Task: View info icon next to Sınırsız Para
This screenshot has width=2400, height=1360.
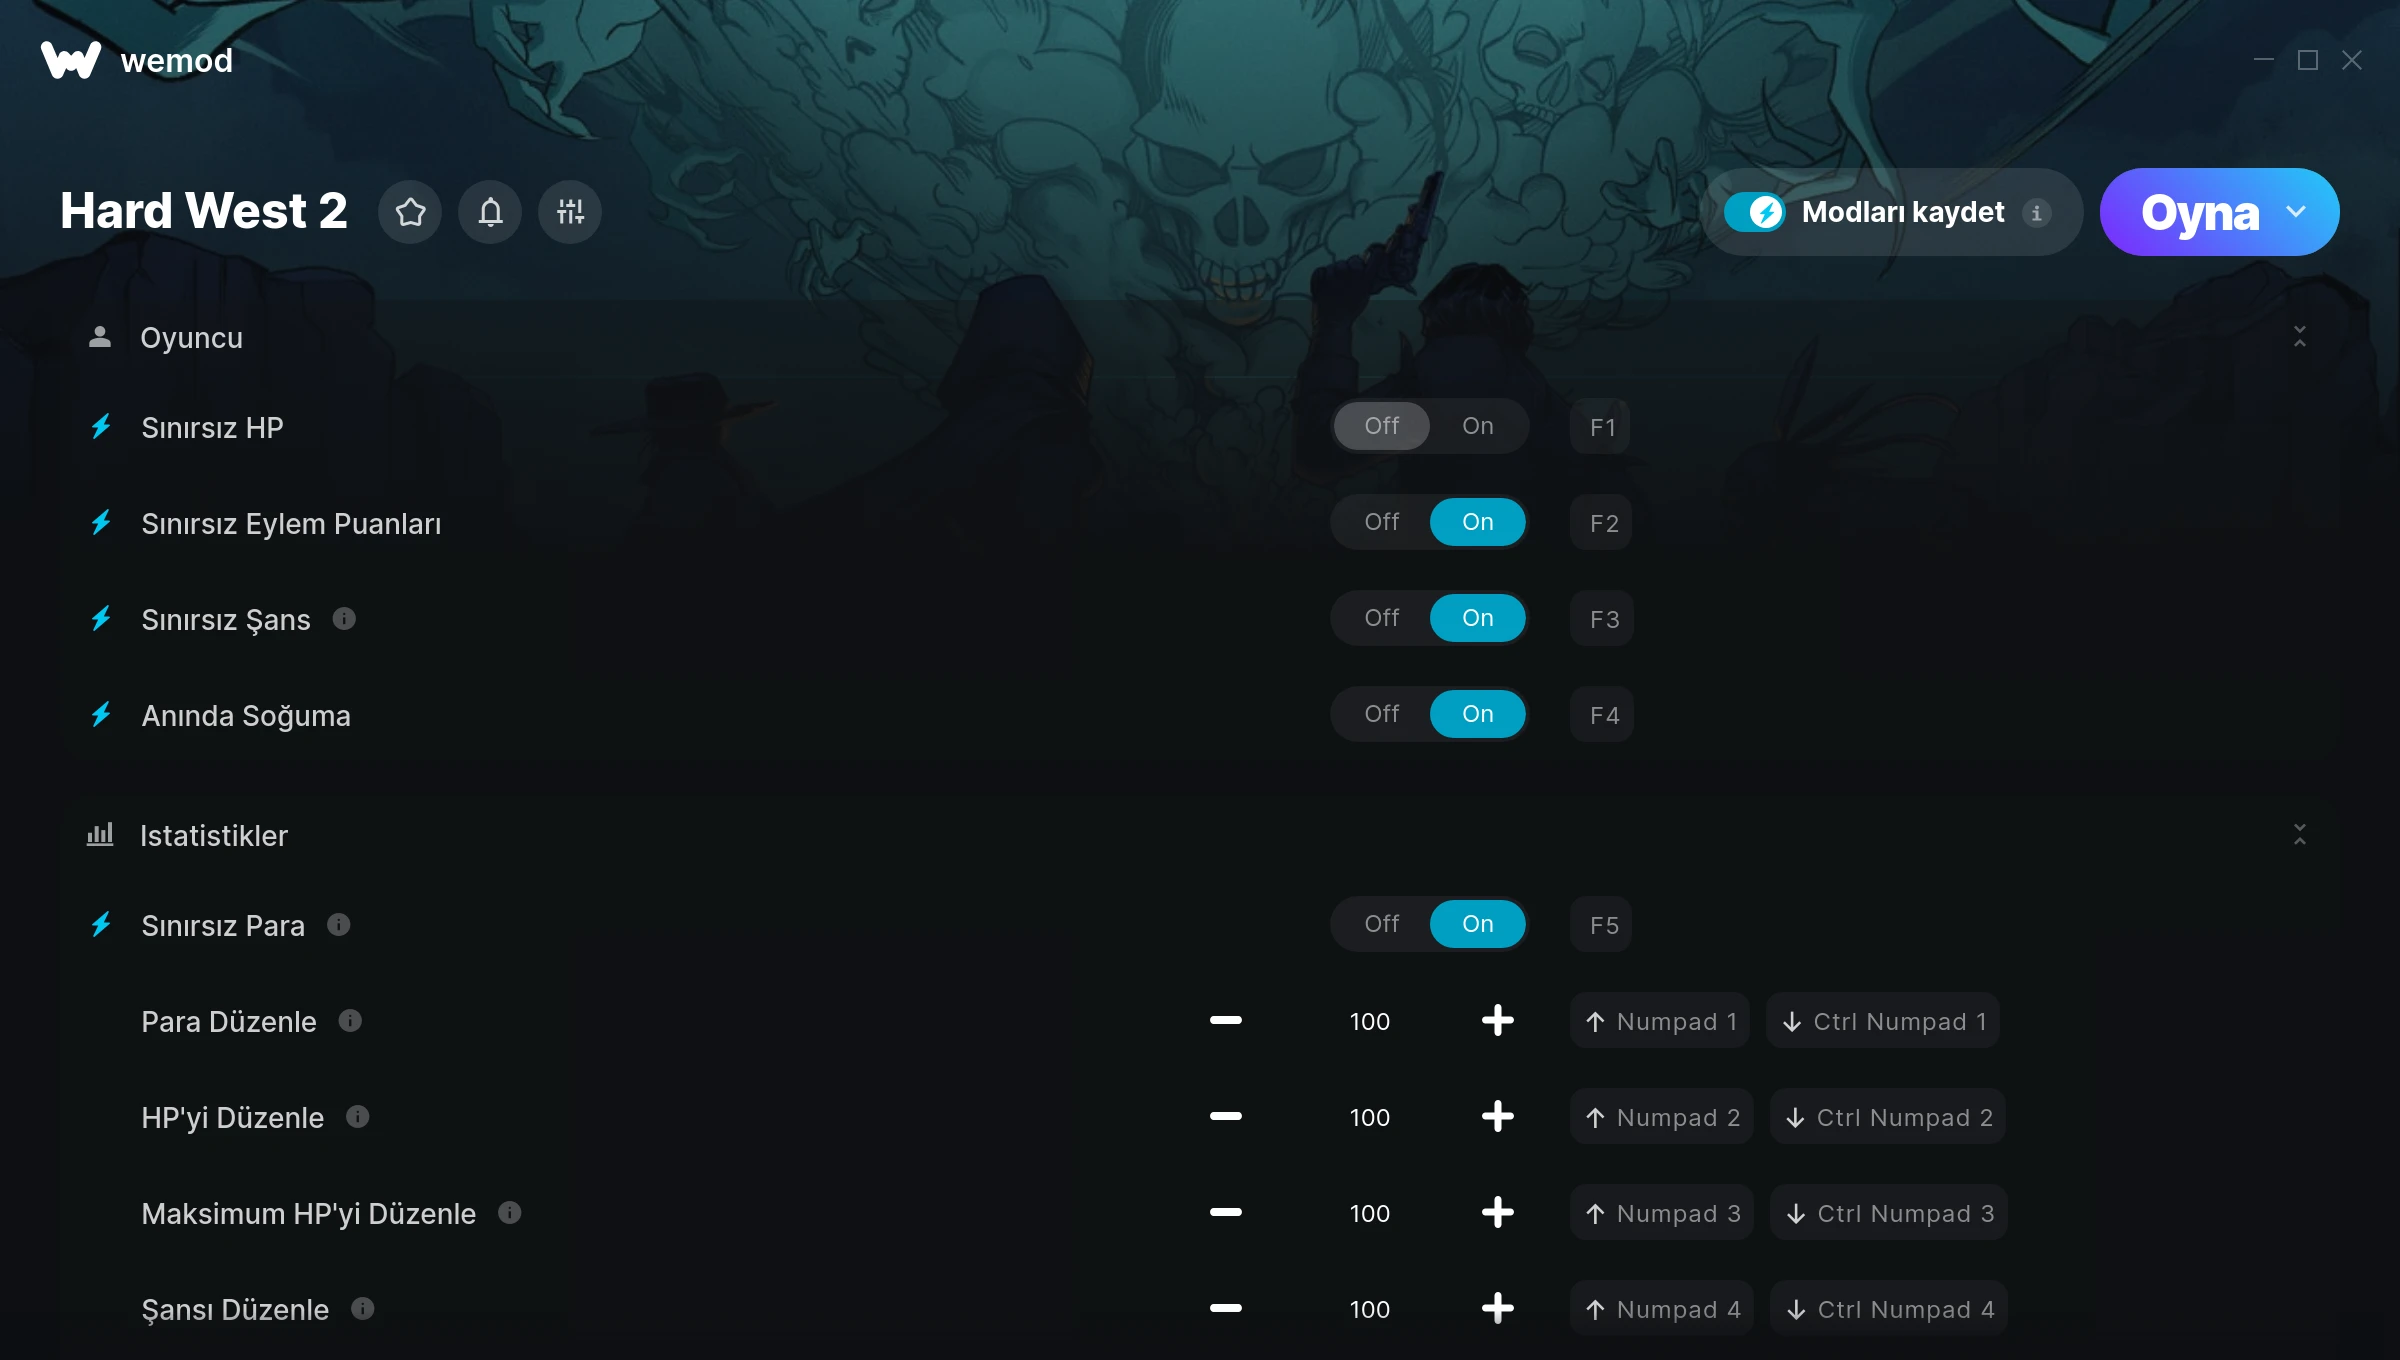Action: coord(339,925)
